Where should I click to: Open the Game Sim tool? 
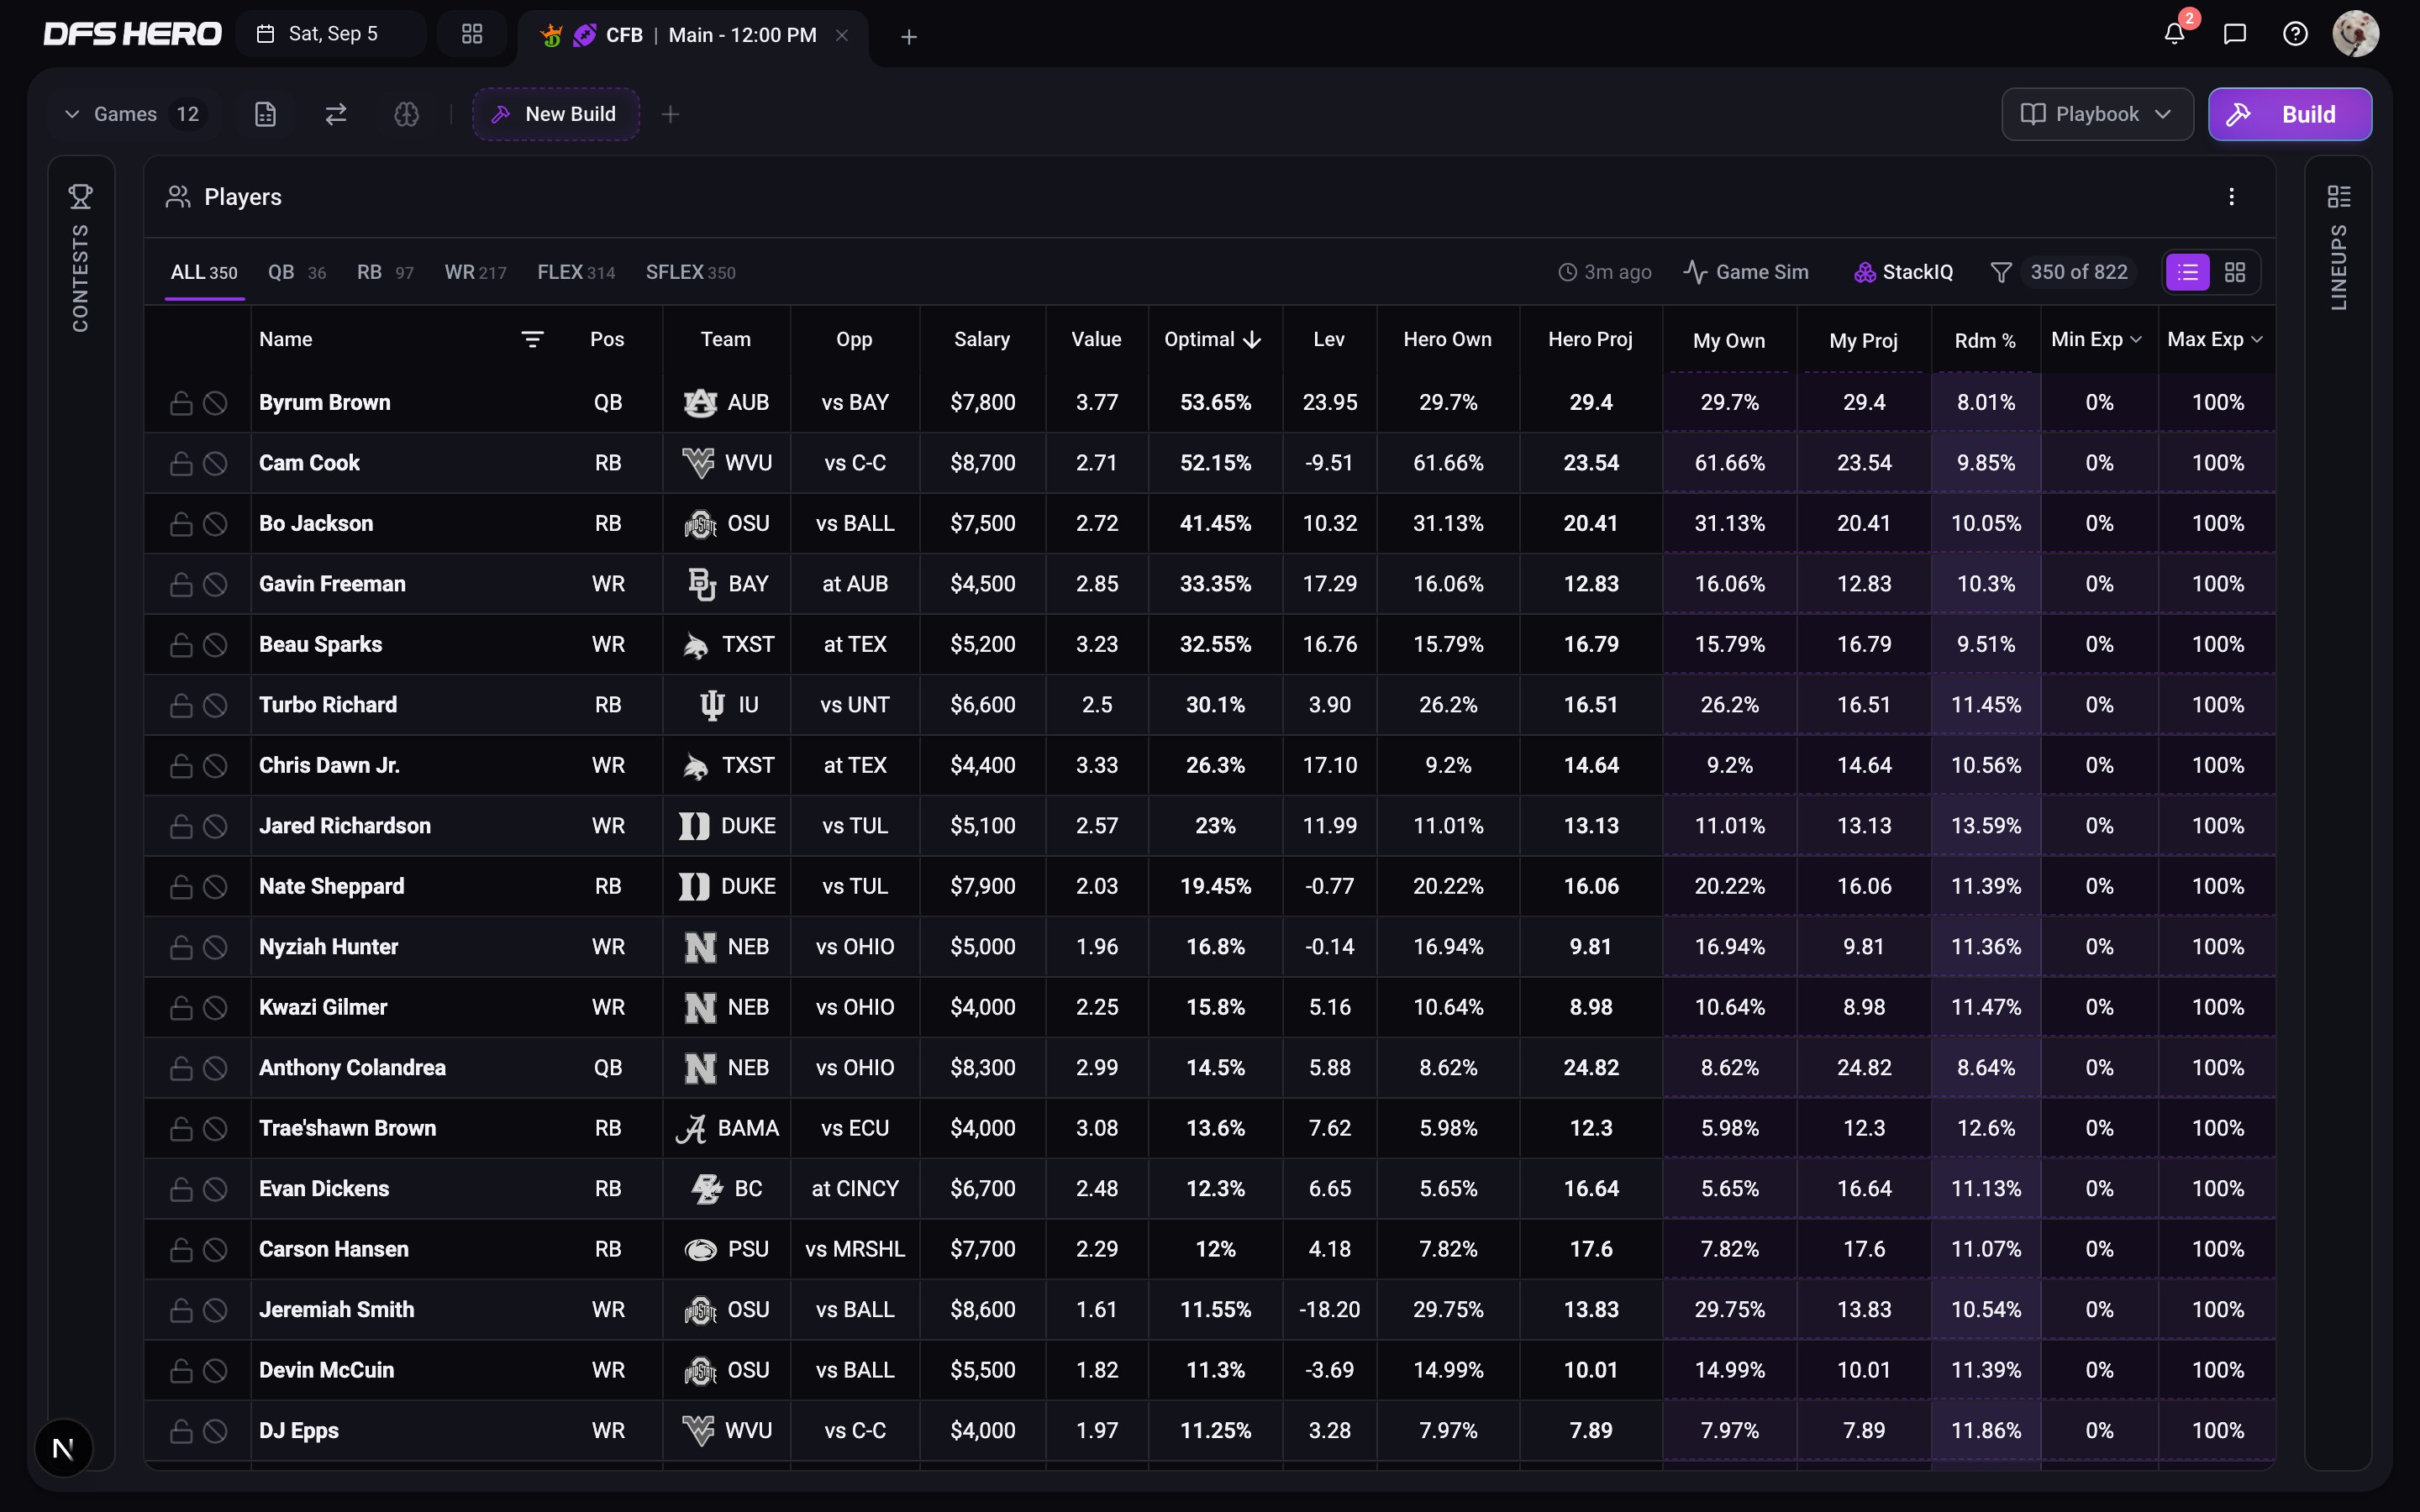pos(1746,272)
